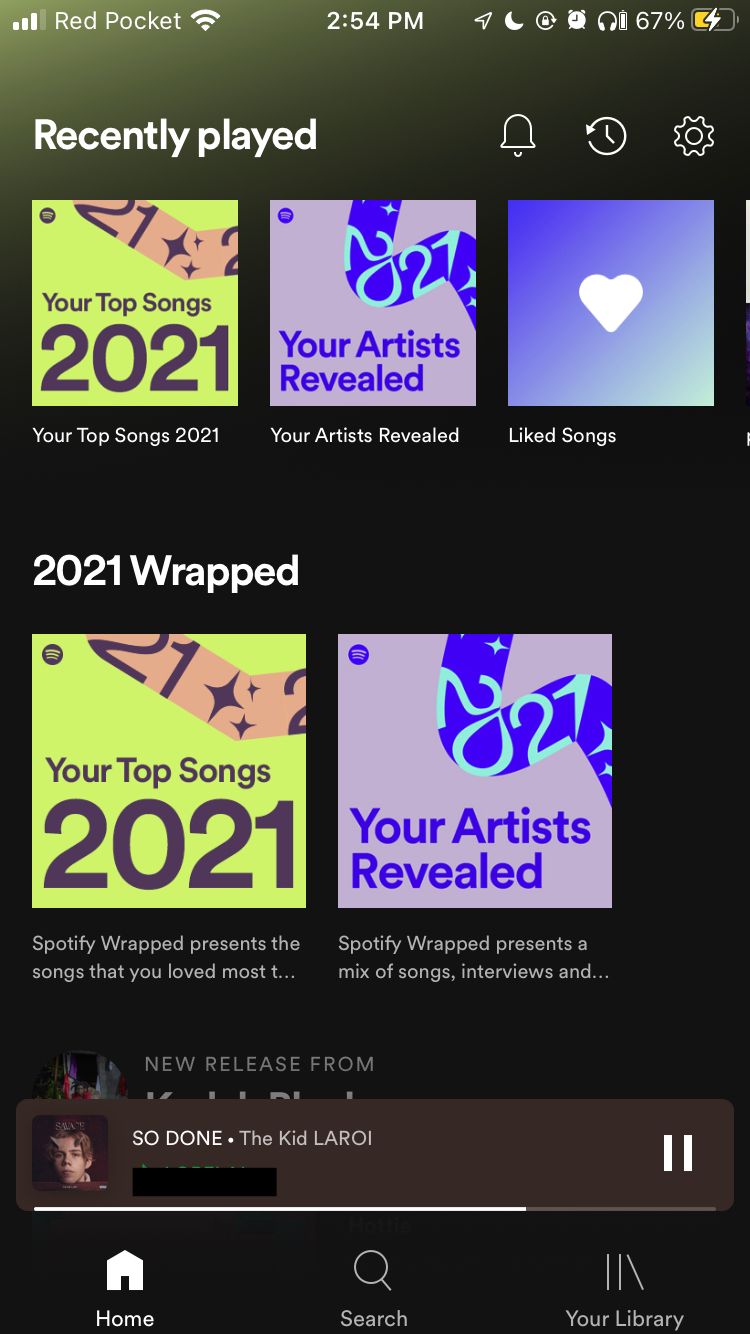Open the Search tab

coord(373,1290)
